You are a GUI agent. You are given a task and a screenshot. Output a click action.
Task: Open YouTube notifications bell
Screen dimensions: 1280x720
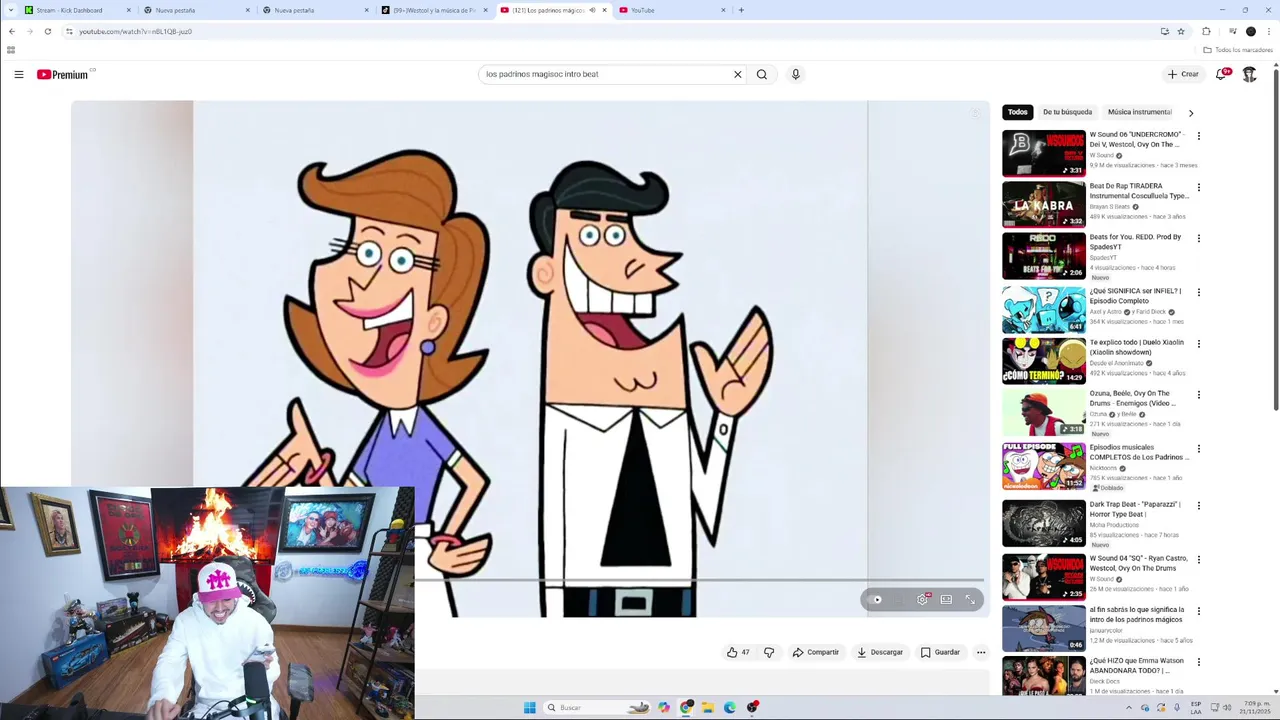(1222, 74)
